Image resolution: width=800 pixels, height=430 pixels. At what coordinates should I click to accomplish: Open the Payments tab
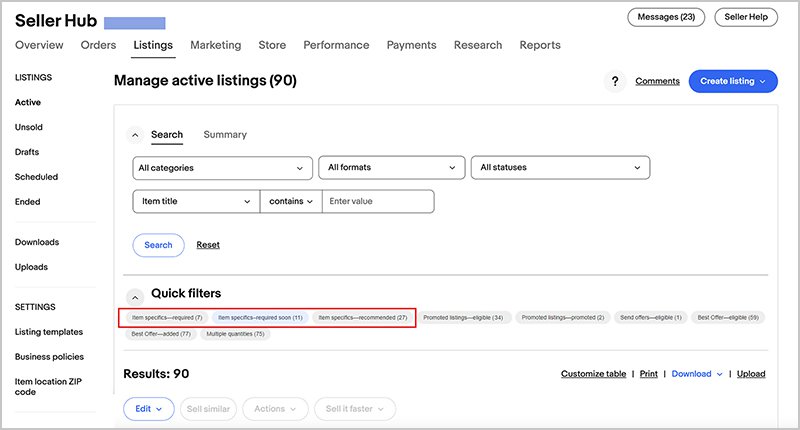click(x=412, y=45)
